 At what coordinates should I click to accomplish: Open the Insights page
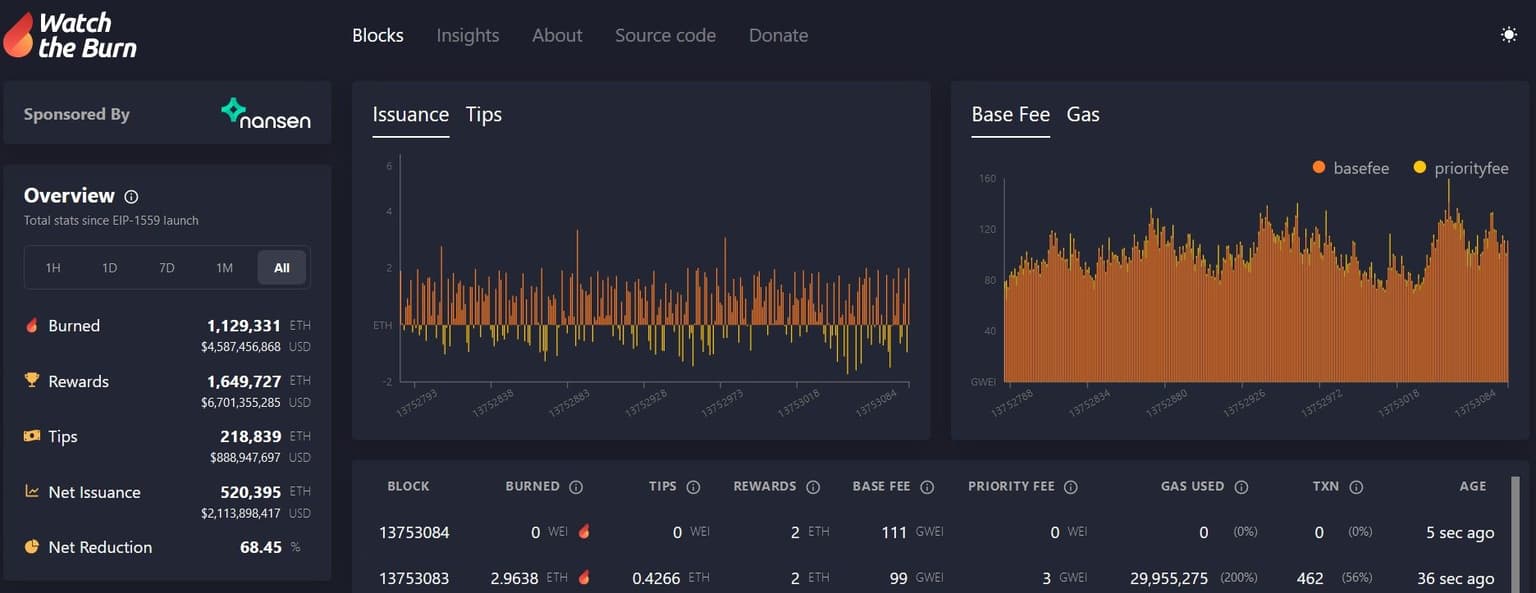point(467,35)
